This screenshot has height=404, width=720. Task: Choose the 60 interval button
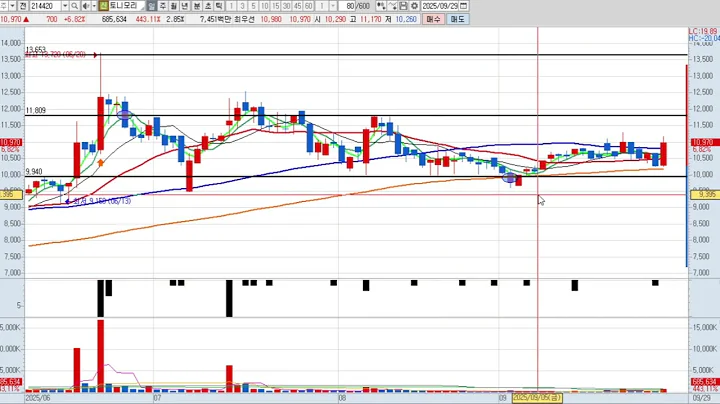point(309,6)
